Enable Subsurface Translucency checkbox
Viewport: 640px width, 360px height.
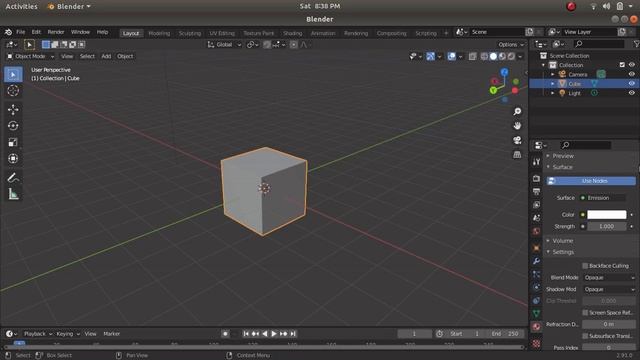pyautogui.click(x=585, y=336)
